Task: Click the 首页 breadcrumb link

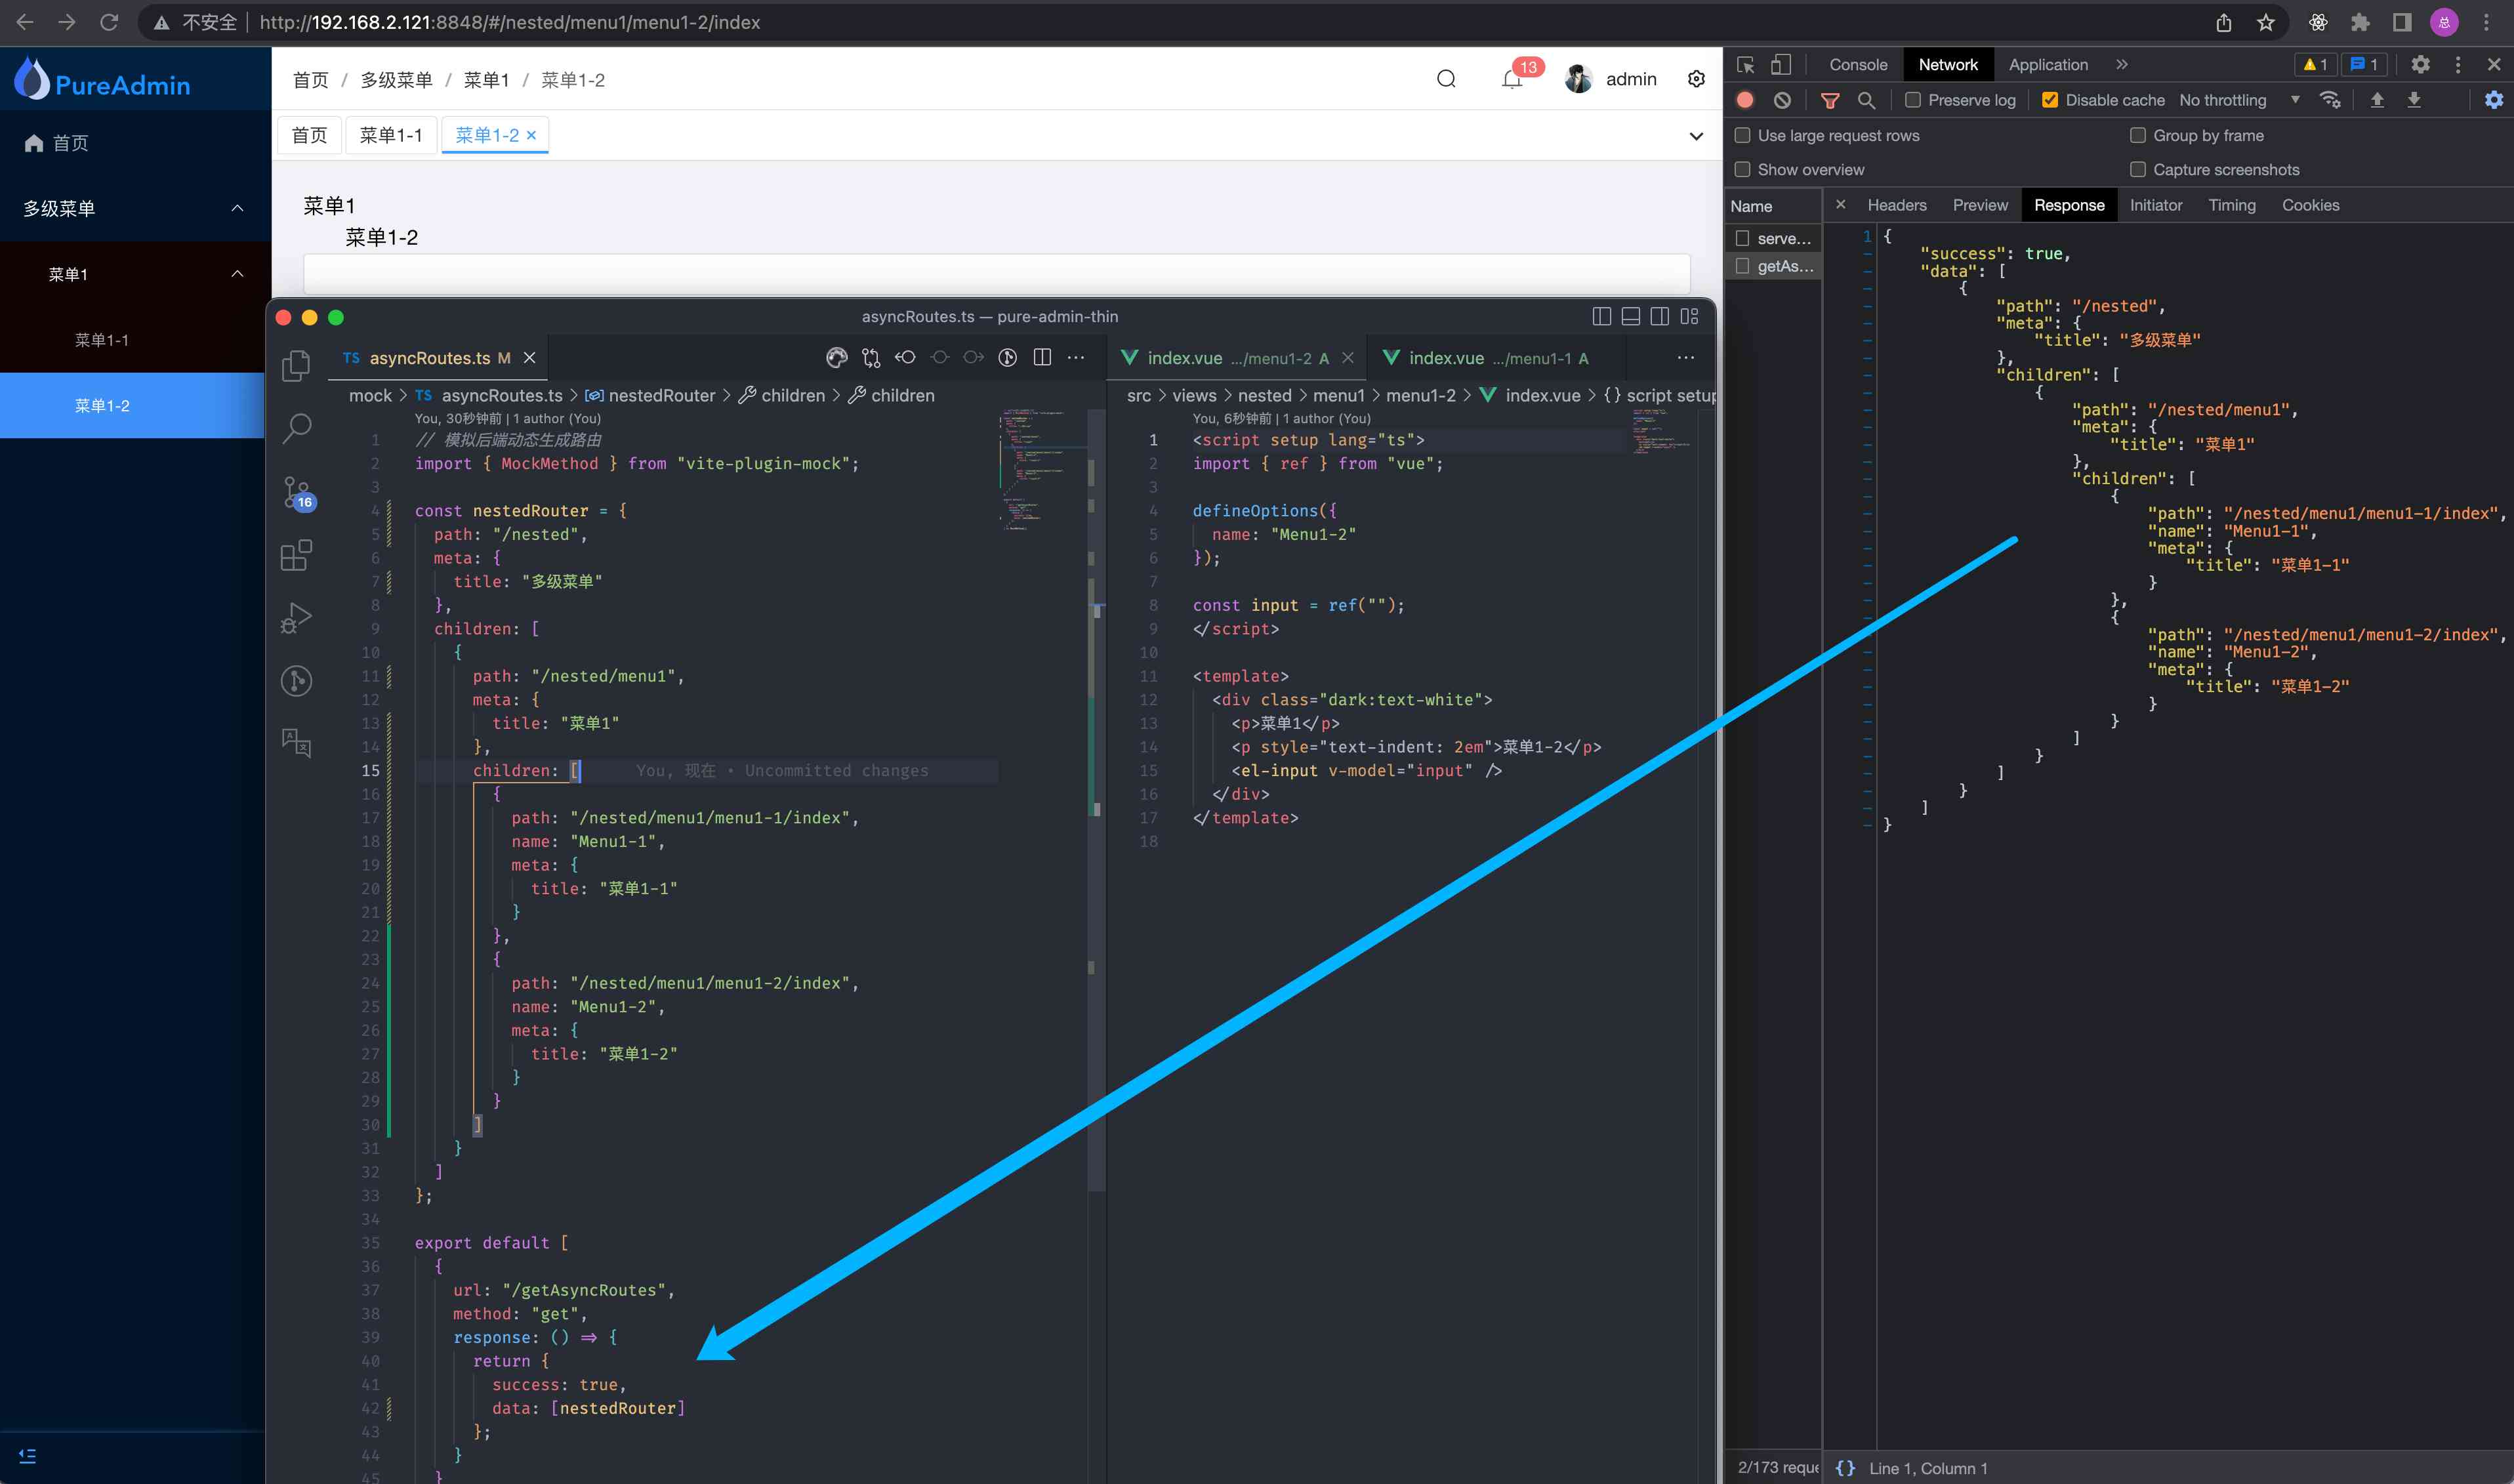Action: point(310,80)
